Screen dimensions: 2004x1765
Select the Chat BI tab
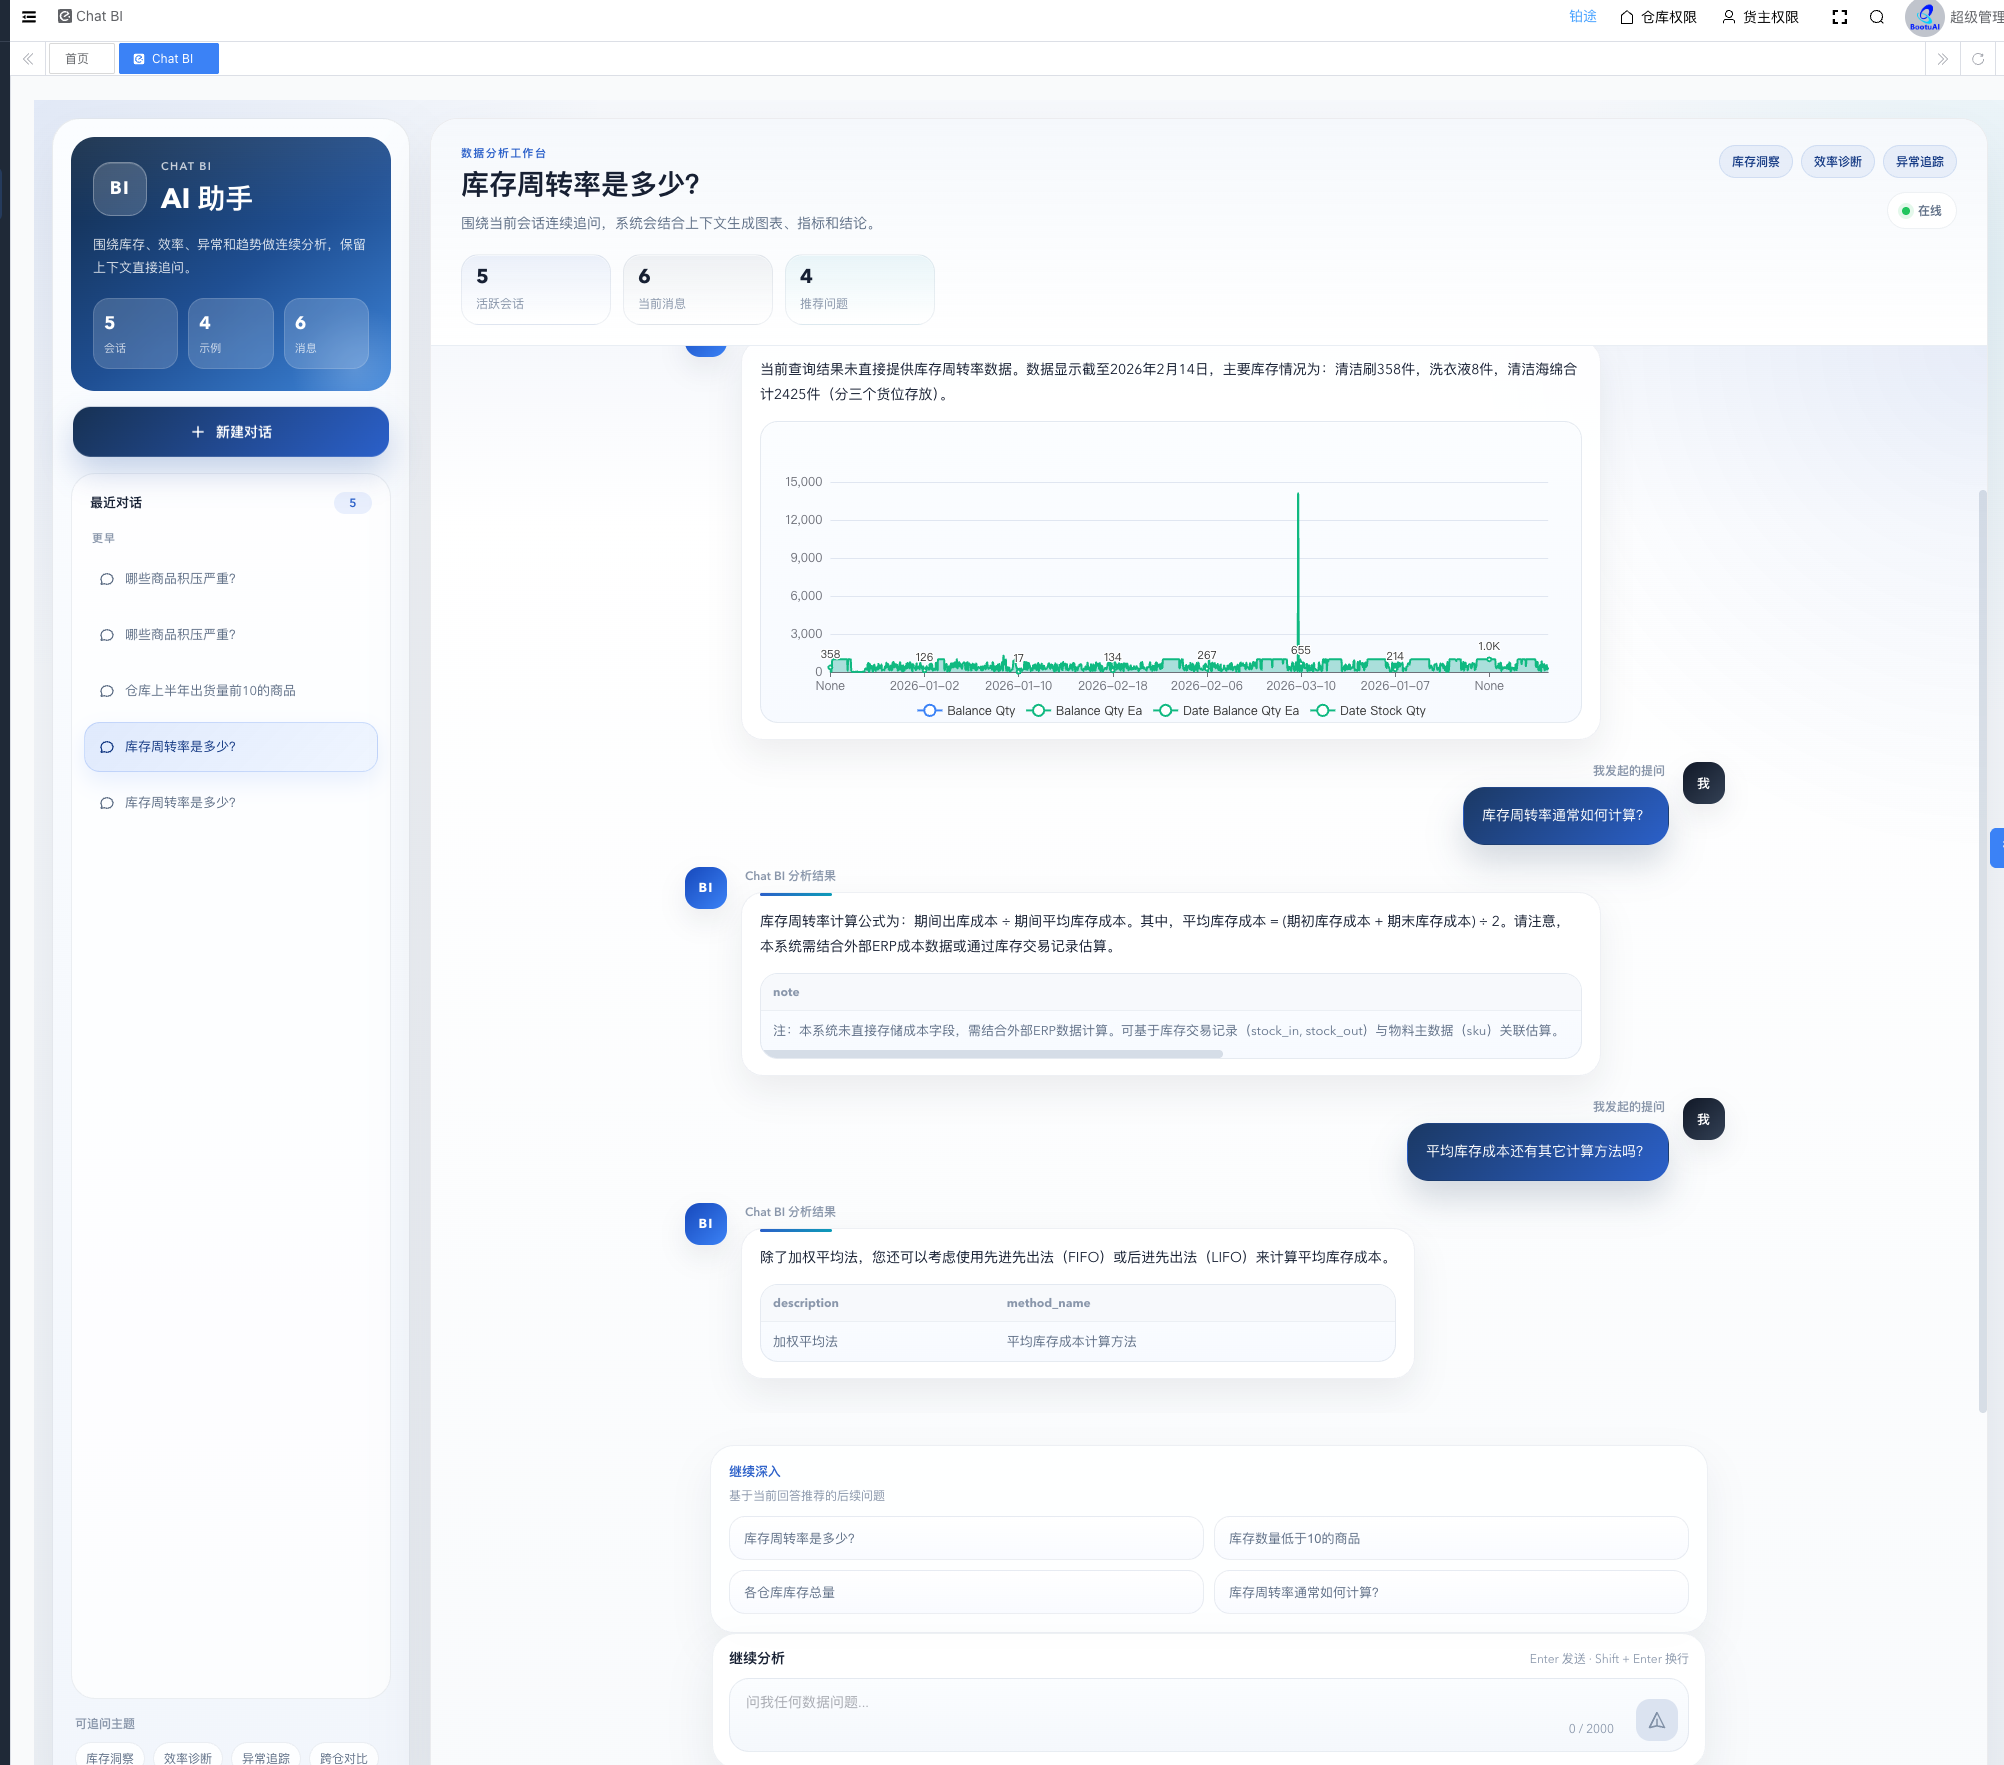pos(168,59)
